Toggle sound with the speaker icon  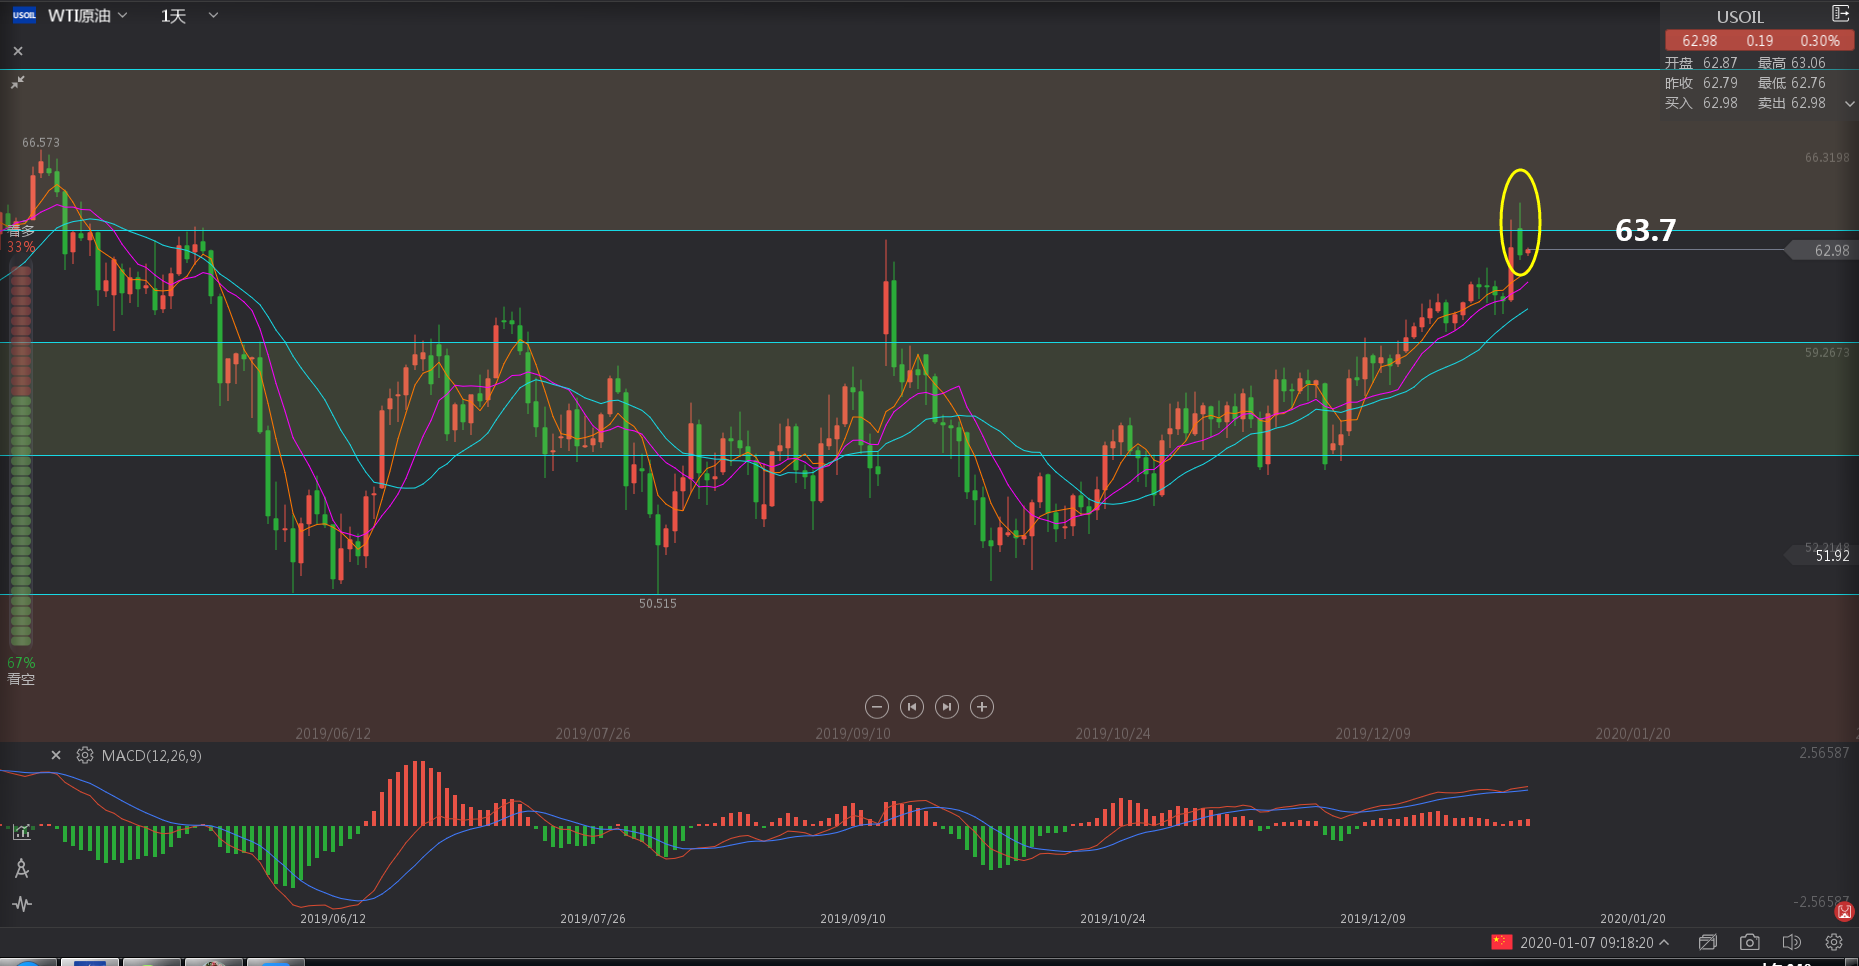(1791, 942)
